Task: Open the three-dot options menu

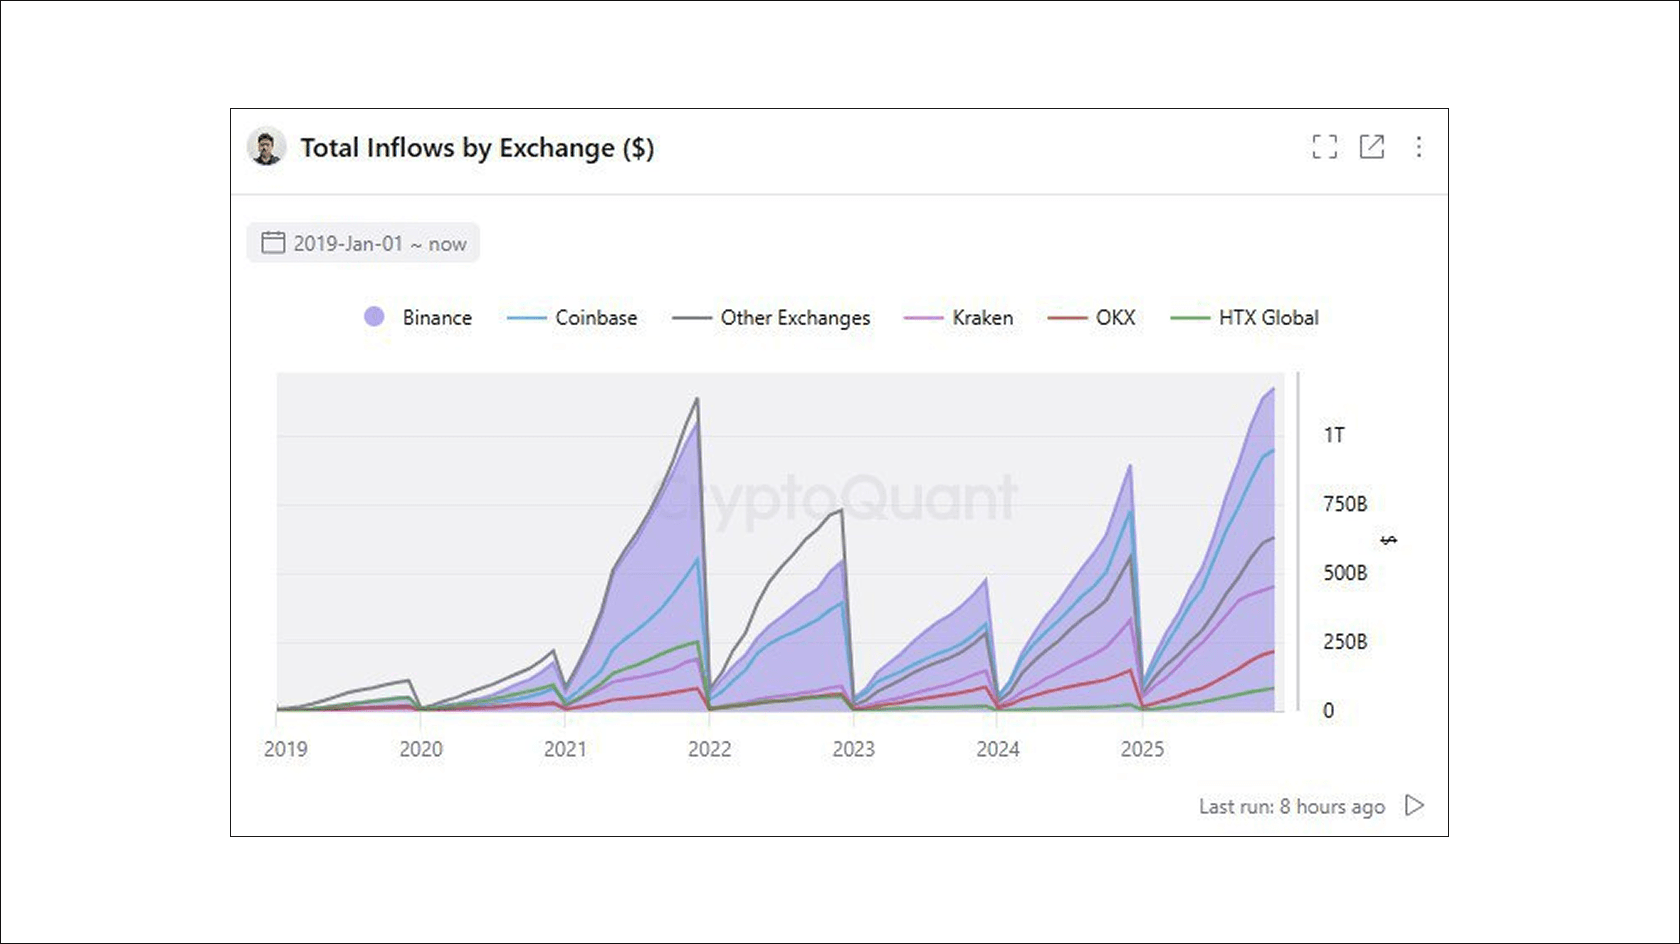Action: [x=1418, y=147]
